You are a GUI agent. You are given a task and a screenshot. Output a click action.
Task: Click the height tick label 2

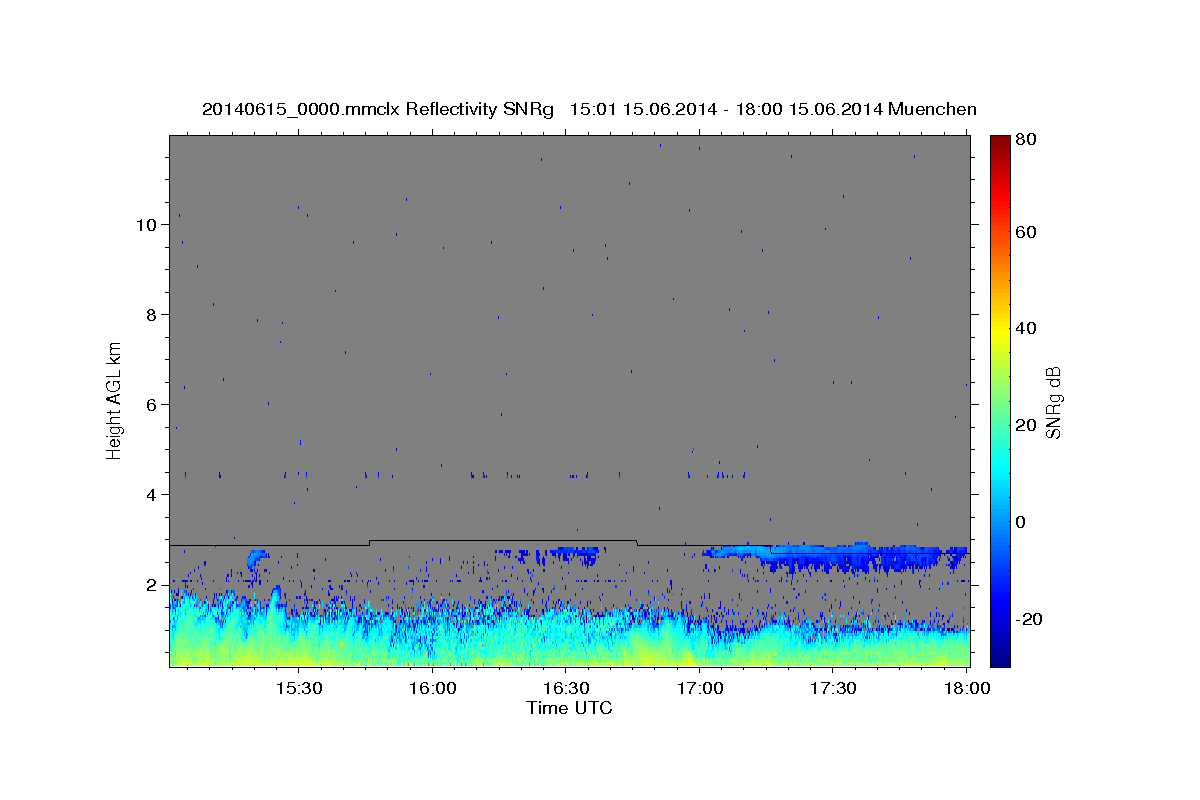point(152,585)
